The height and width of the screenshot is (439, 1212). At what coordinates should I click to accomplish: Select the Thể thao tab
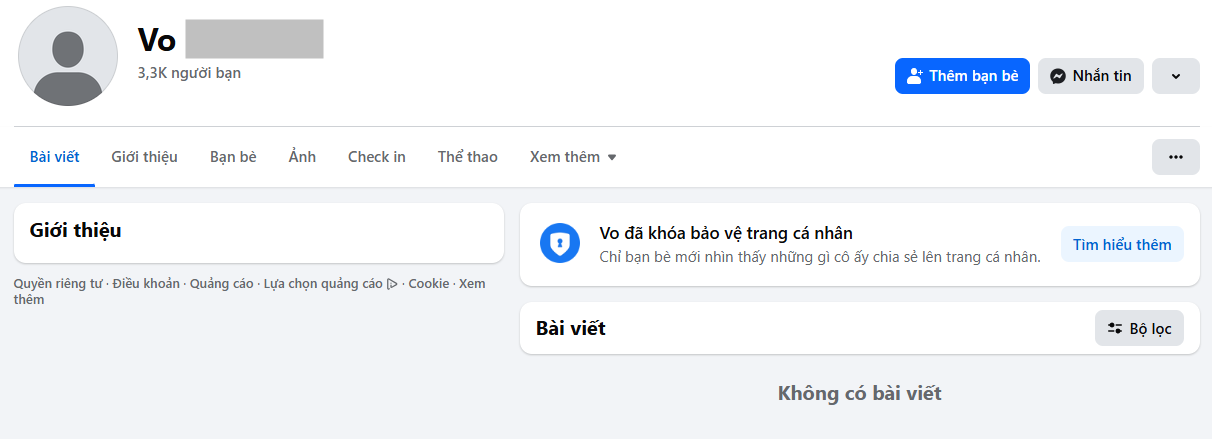coord(467,157)
